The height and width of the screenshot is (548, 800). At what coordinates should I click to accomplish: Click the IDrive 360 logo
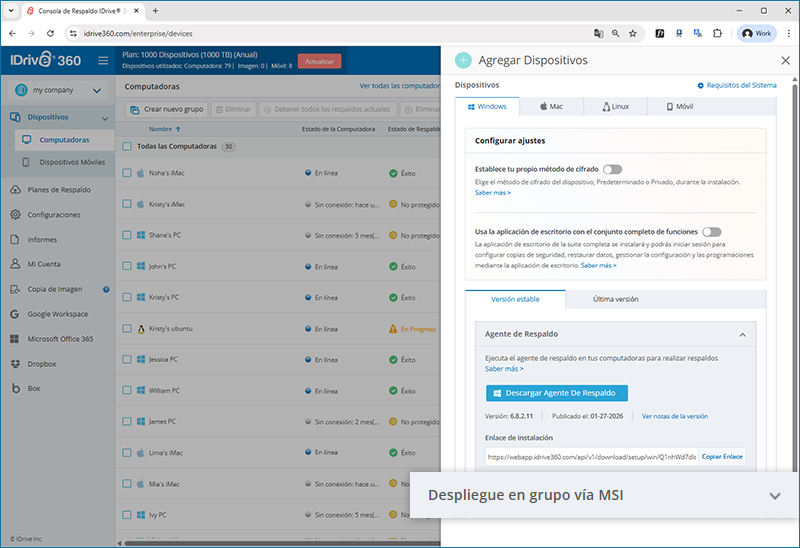click(x=45, y=60)
